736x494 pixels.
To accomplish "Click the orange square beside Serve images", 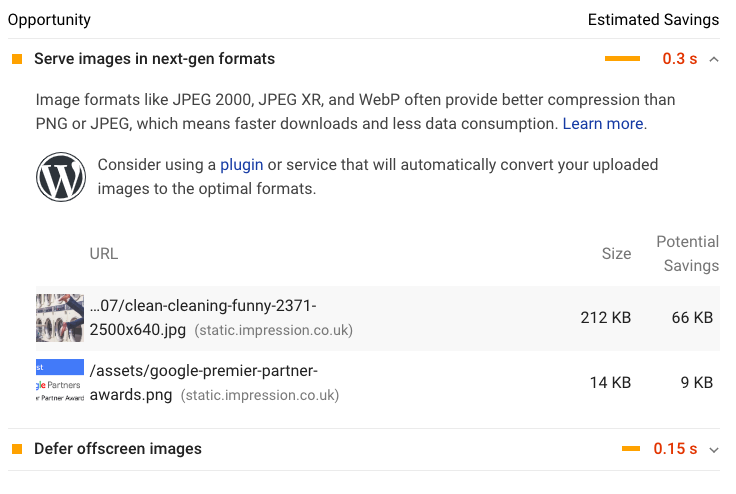I will (17, 59).
